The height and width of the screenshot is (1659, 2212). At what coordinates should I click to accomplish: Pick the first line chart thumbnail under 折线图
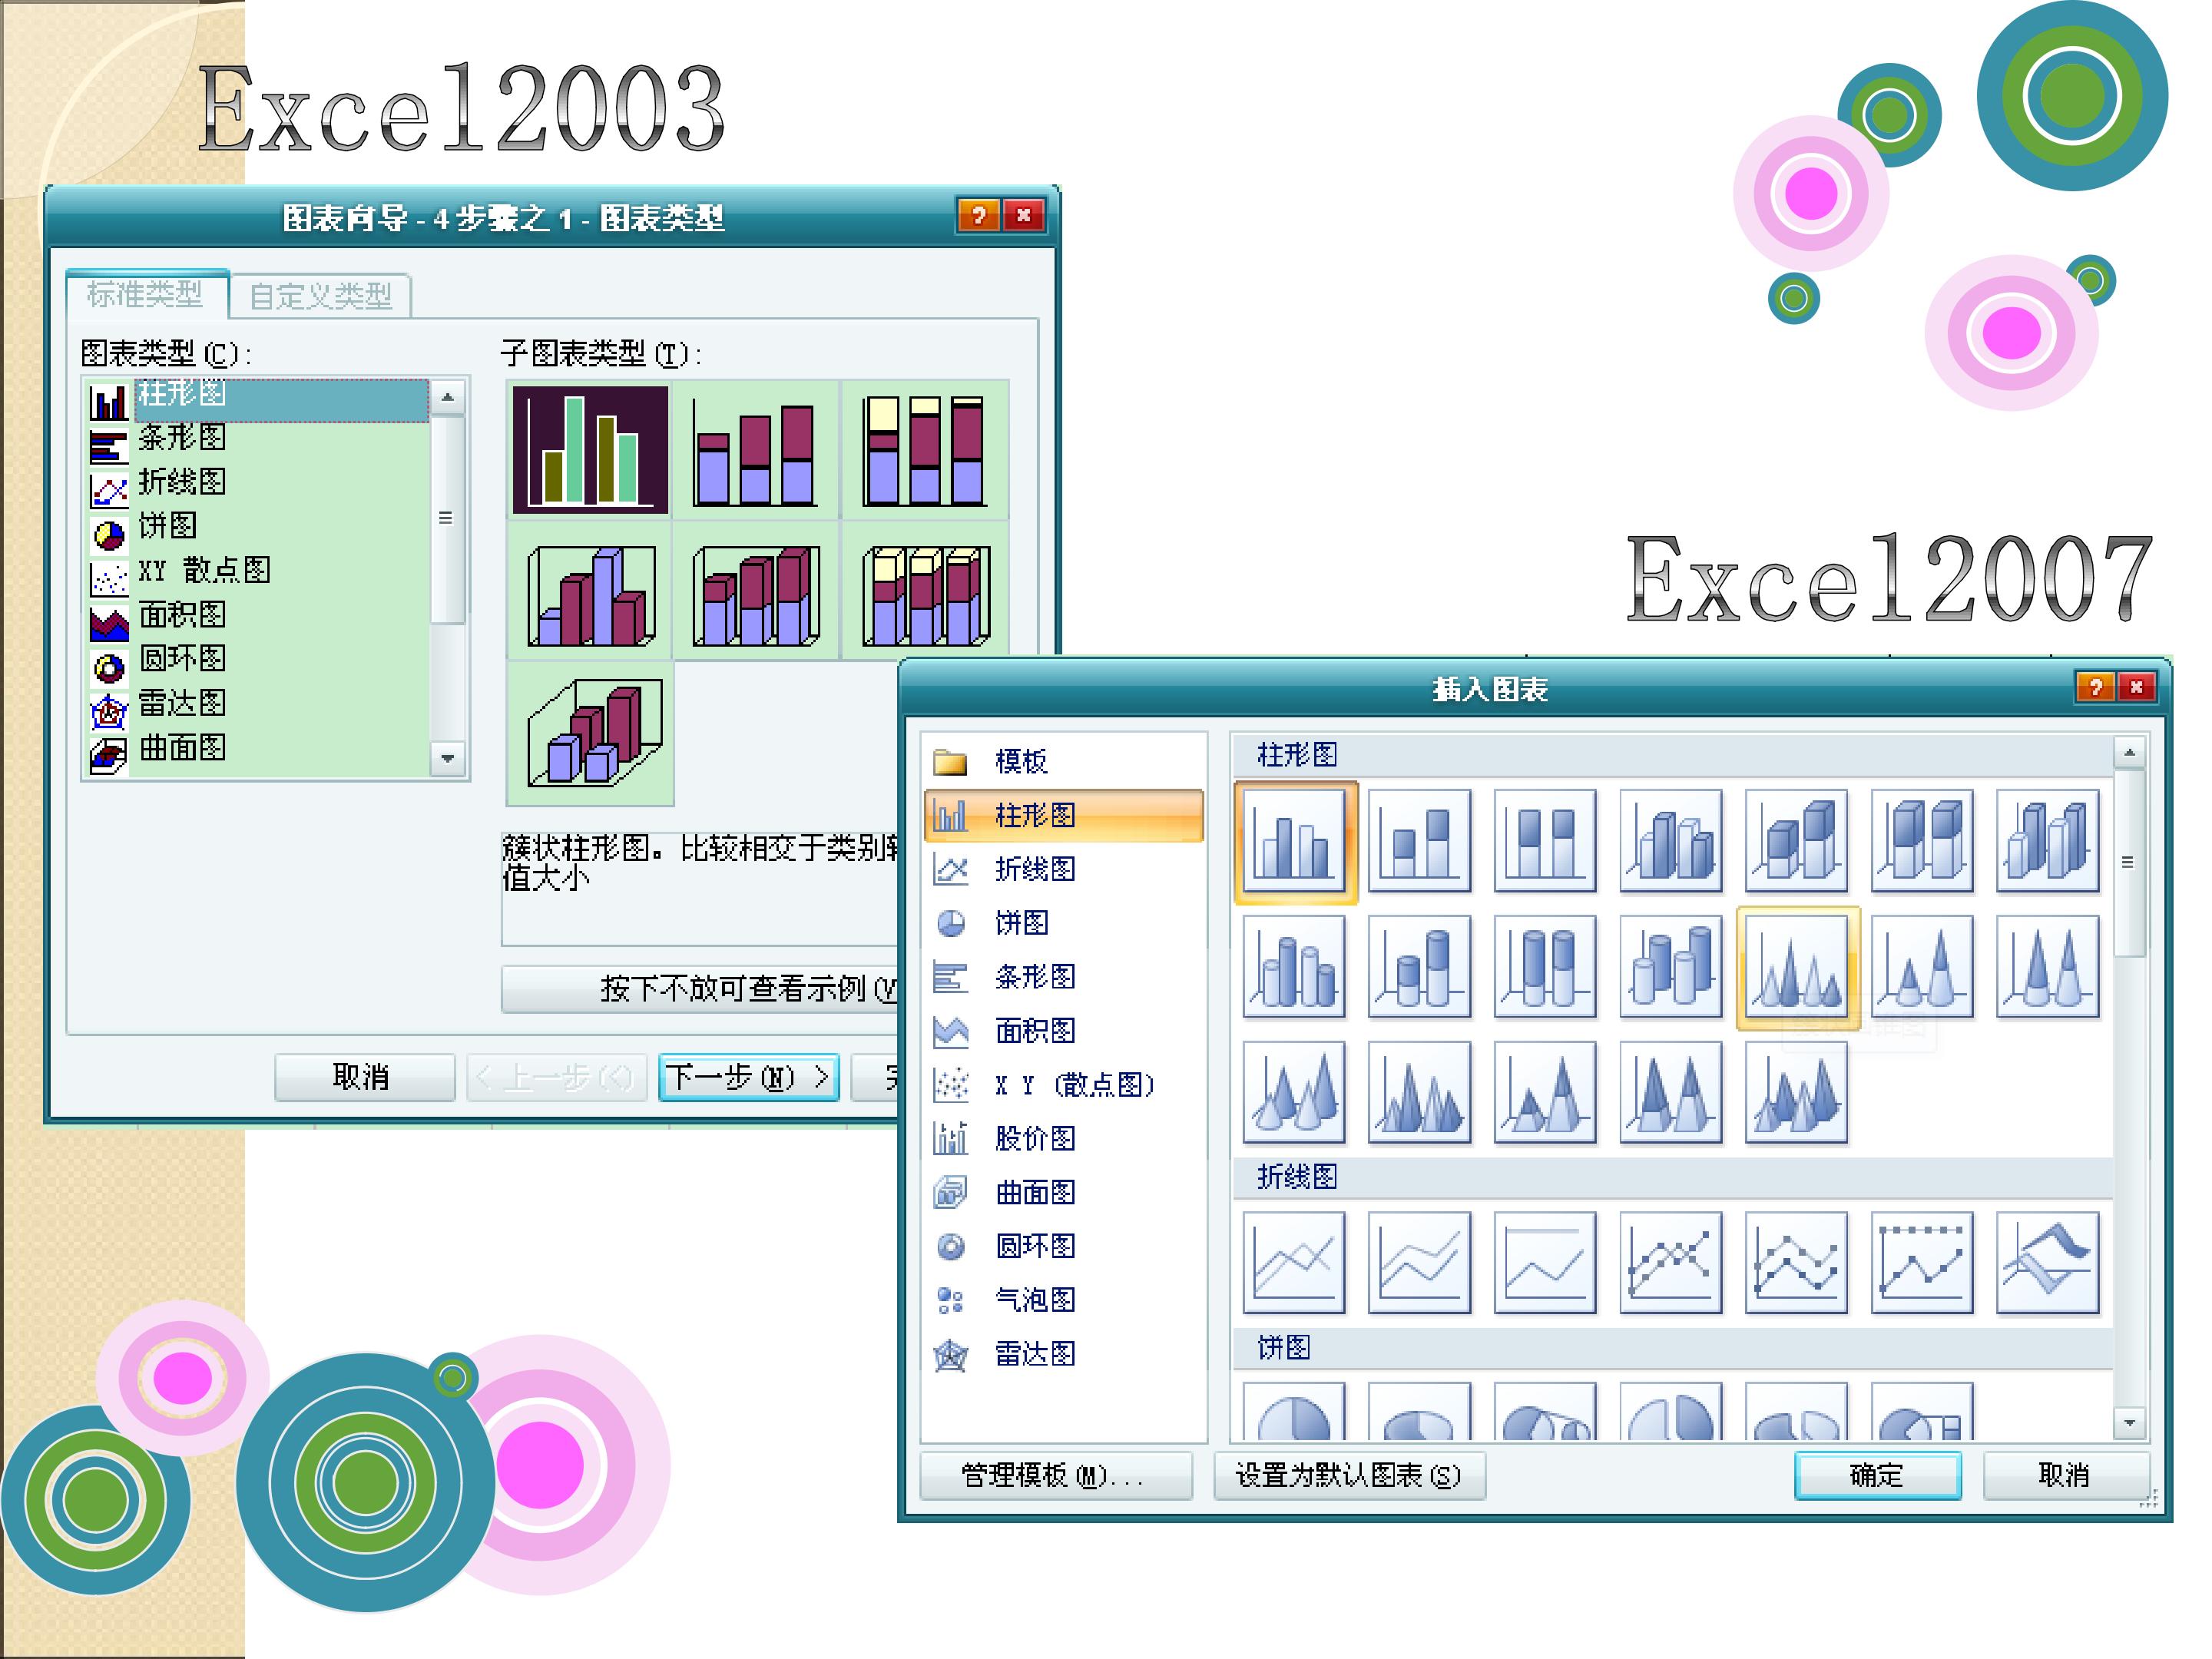point(1295,1263)
